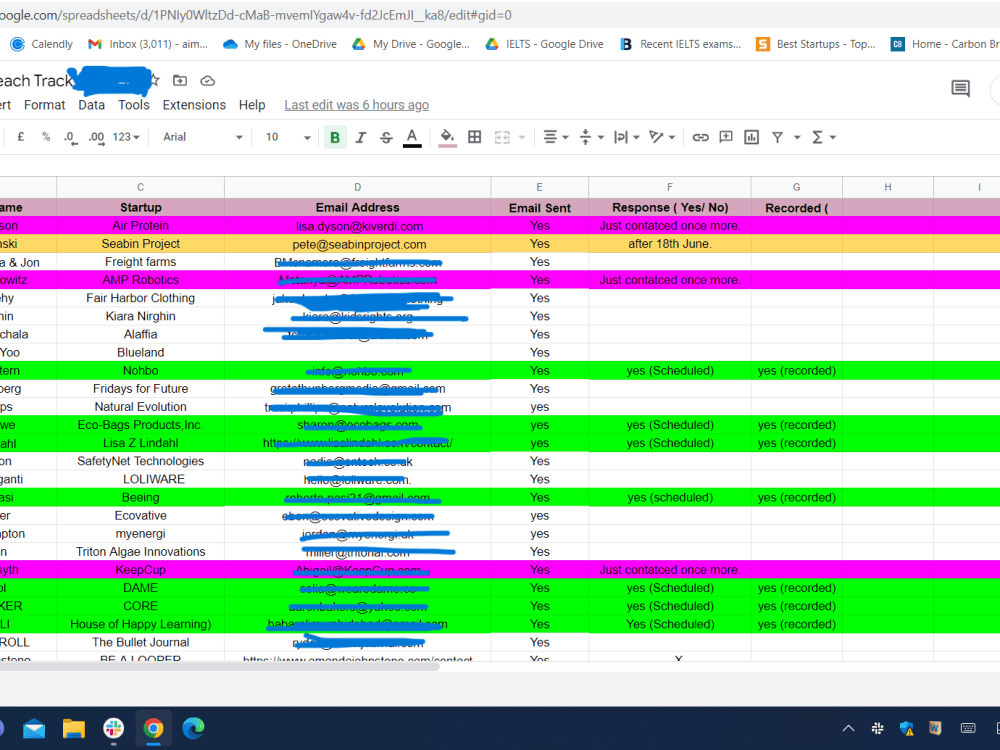Open the Extensions menu
This screenshot has width=1000, height=750.
click(x=194, y=105)
